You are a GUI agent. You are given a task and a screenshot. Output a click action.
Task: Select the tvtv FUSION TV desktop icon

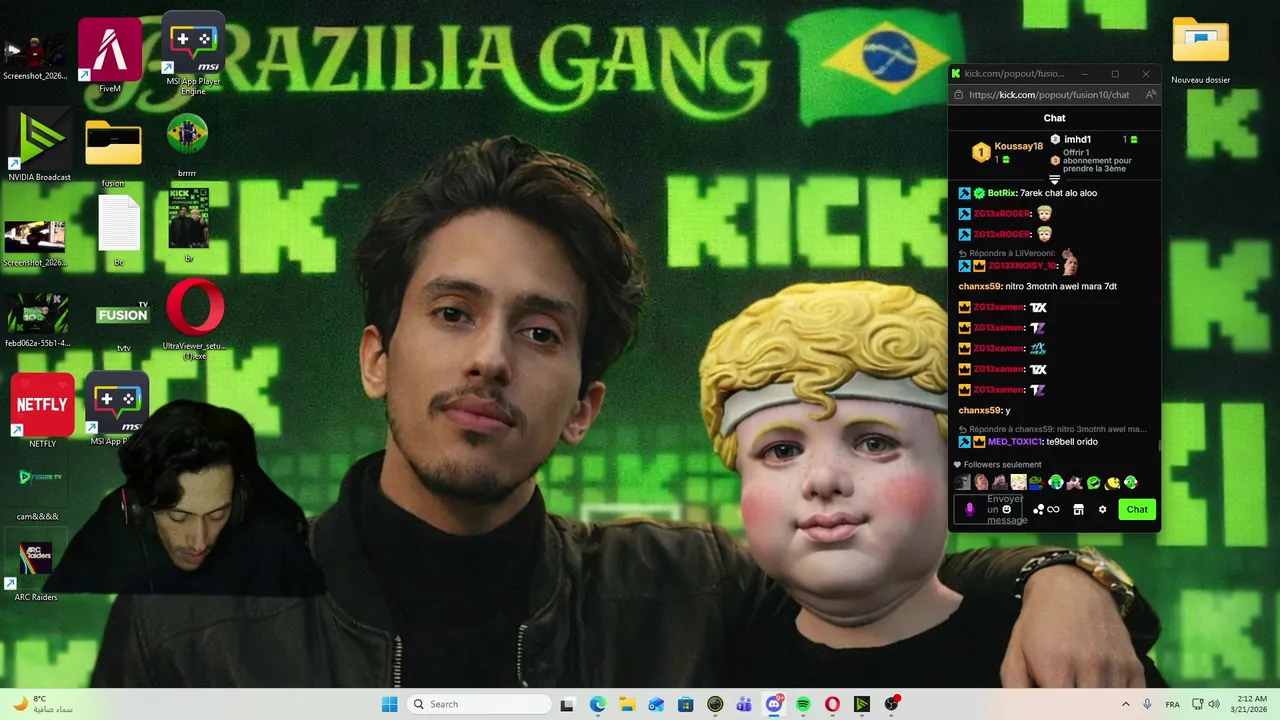tap(123, 325)
